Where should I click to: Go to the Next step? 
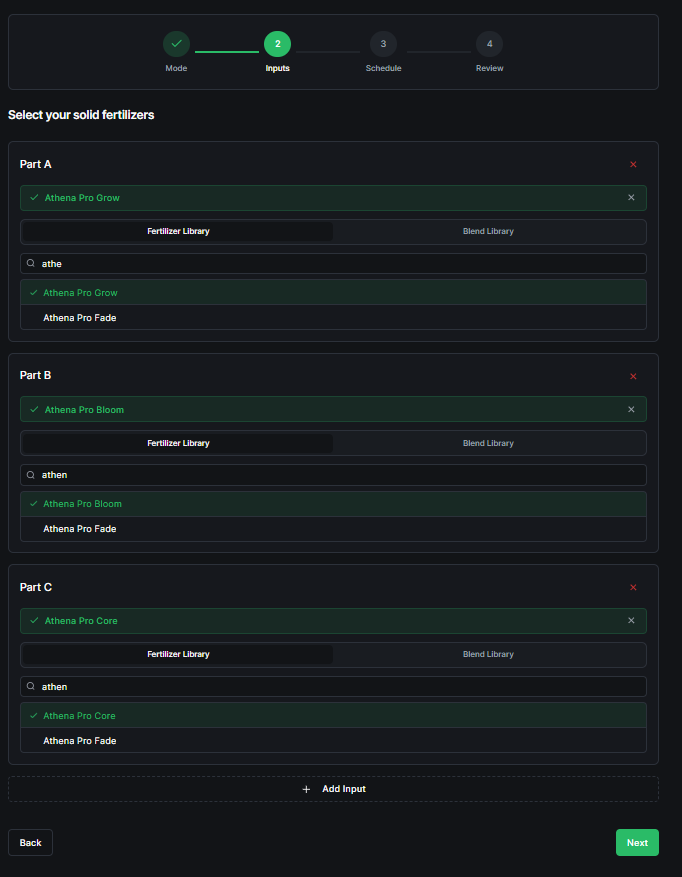(x=637, y=843)
